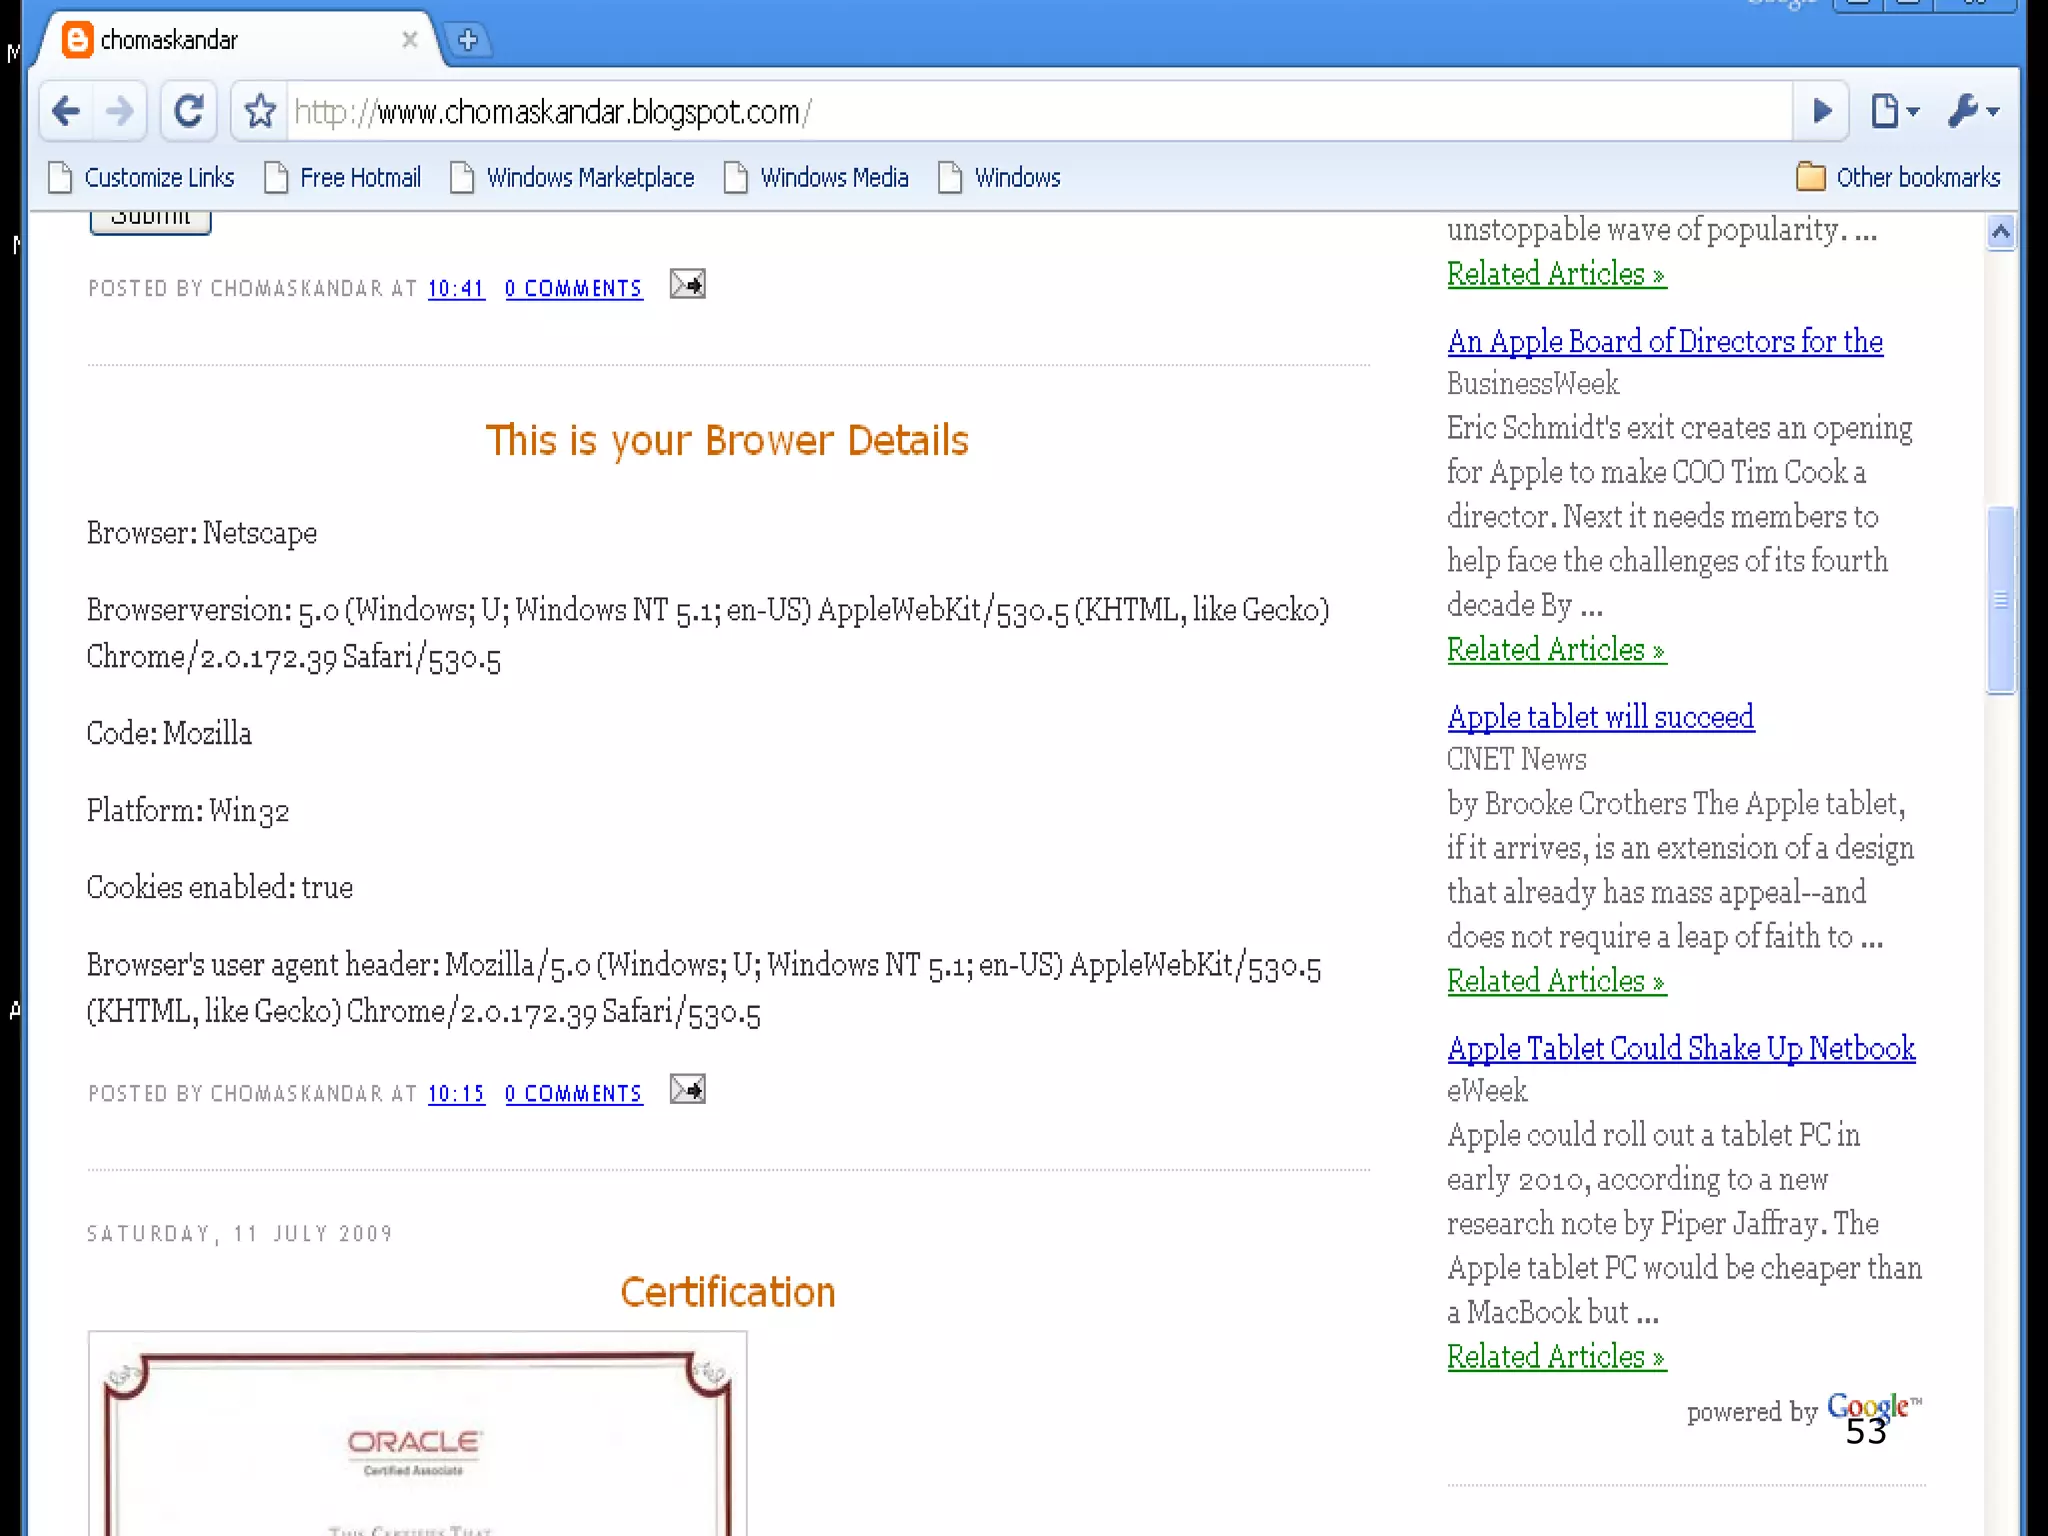Open the new tab plus button
Viewport: 2048px width, 1536px height.
467,40
